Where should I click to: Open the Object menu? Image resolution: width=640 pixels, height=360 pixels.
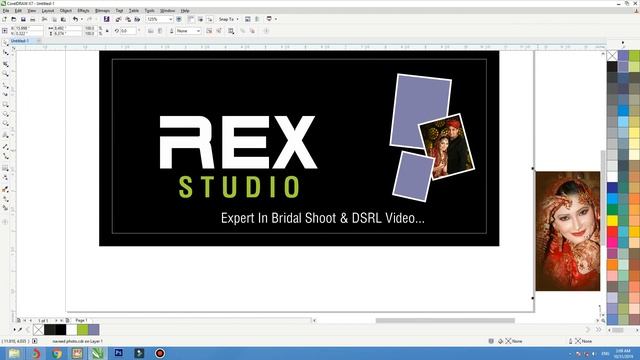pyautogui.click(x=66, y=11)
